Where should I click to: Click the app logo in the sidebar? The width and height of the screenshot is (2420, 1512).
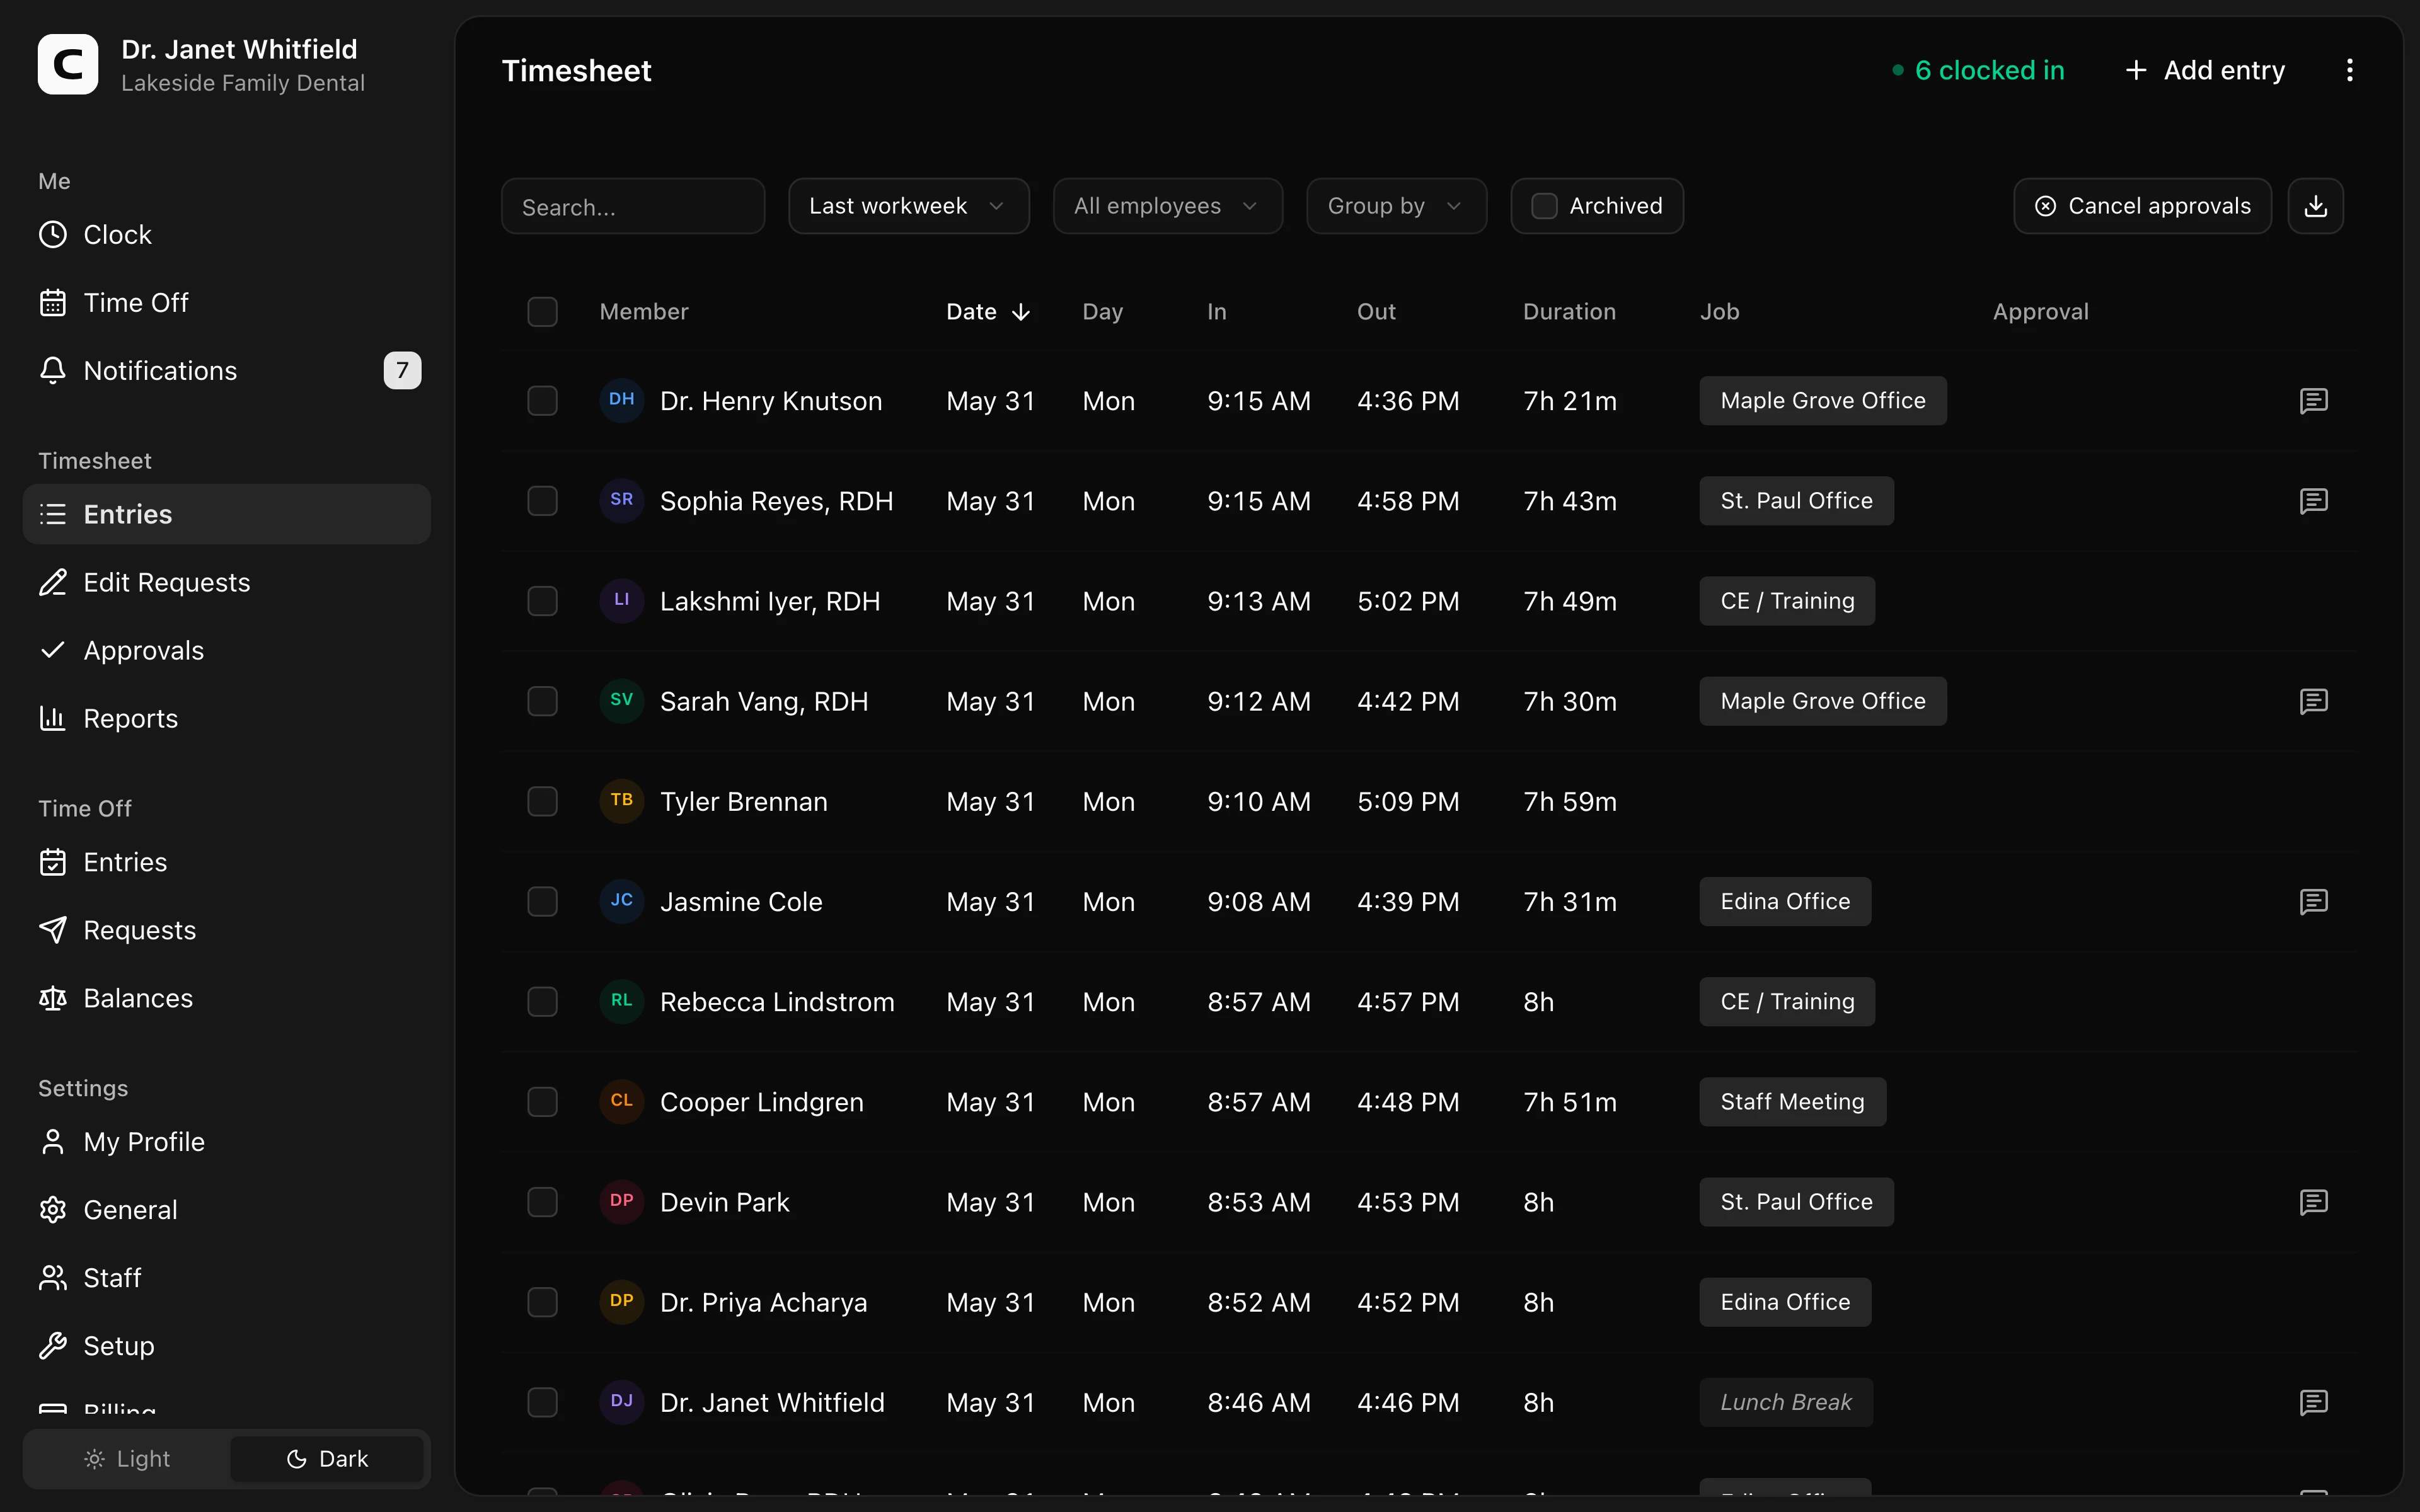coord(68,65)
